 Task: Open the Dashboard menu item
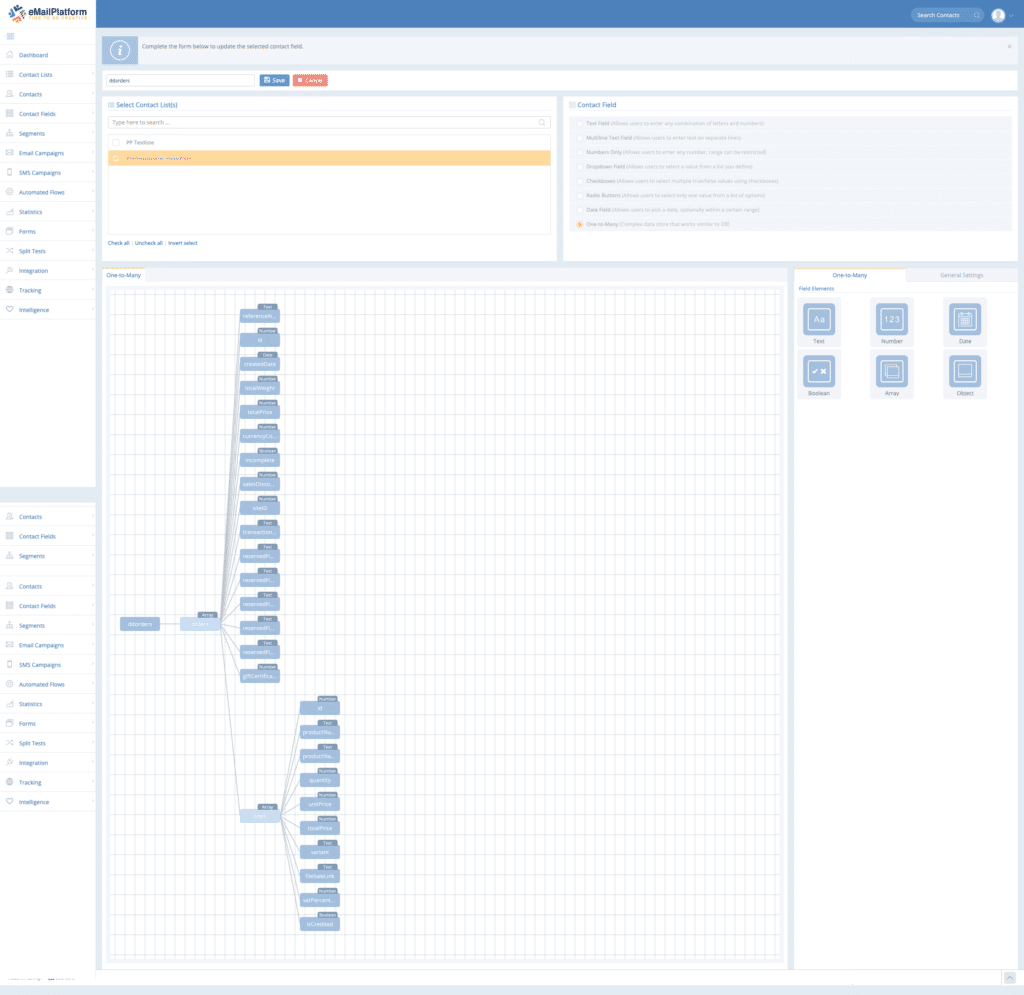pyautogui.click(x=48, y=55)
